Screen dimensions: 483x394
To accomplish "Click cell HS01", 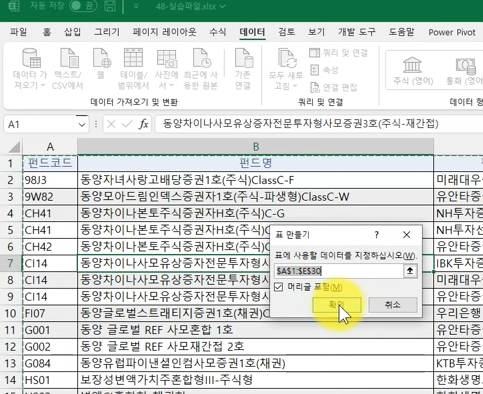I will [x=50, y=380].
